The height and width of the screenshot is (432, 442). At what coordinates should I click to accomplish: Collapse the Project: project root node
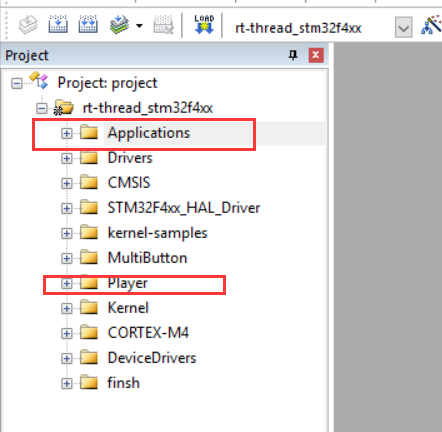click(17, 83)
